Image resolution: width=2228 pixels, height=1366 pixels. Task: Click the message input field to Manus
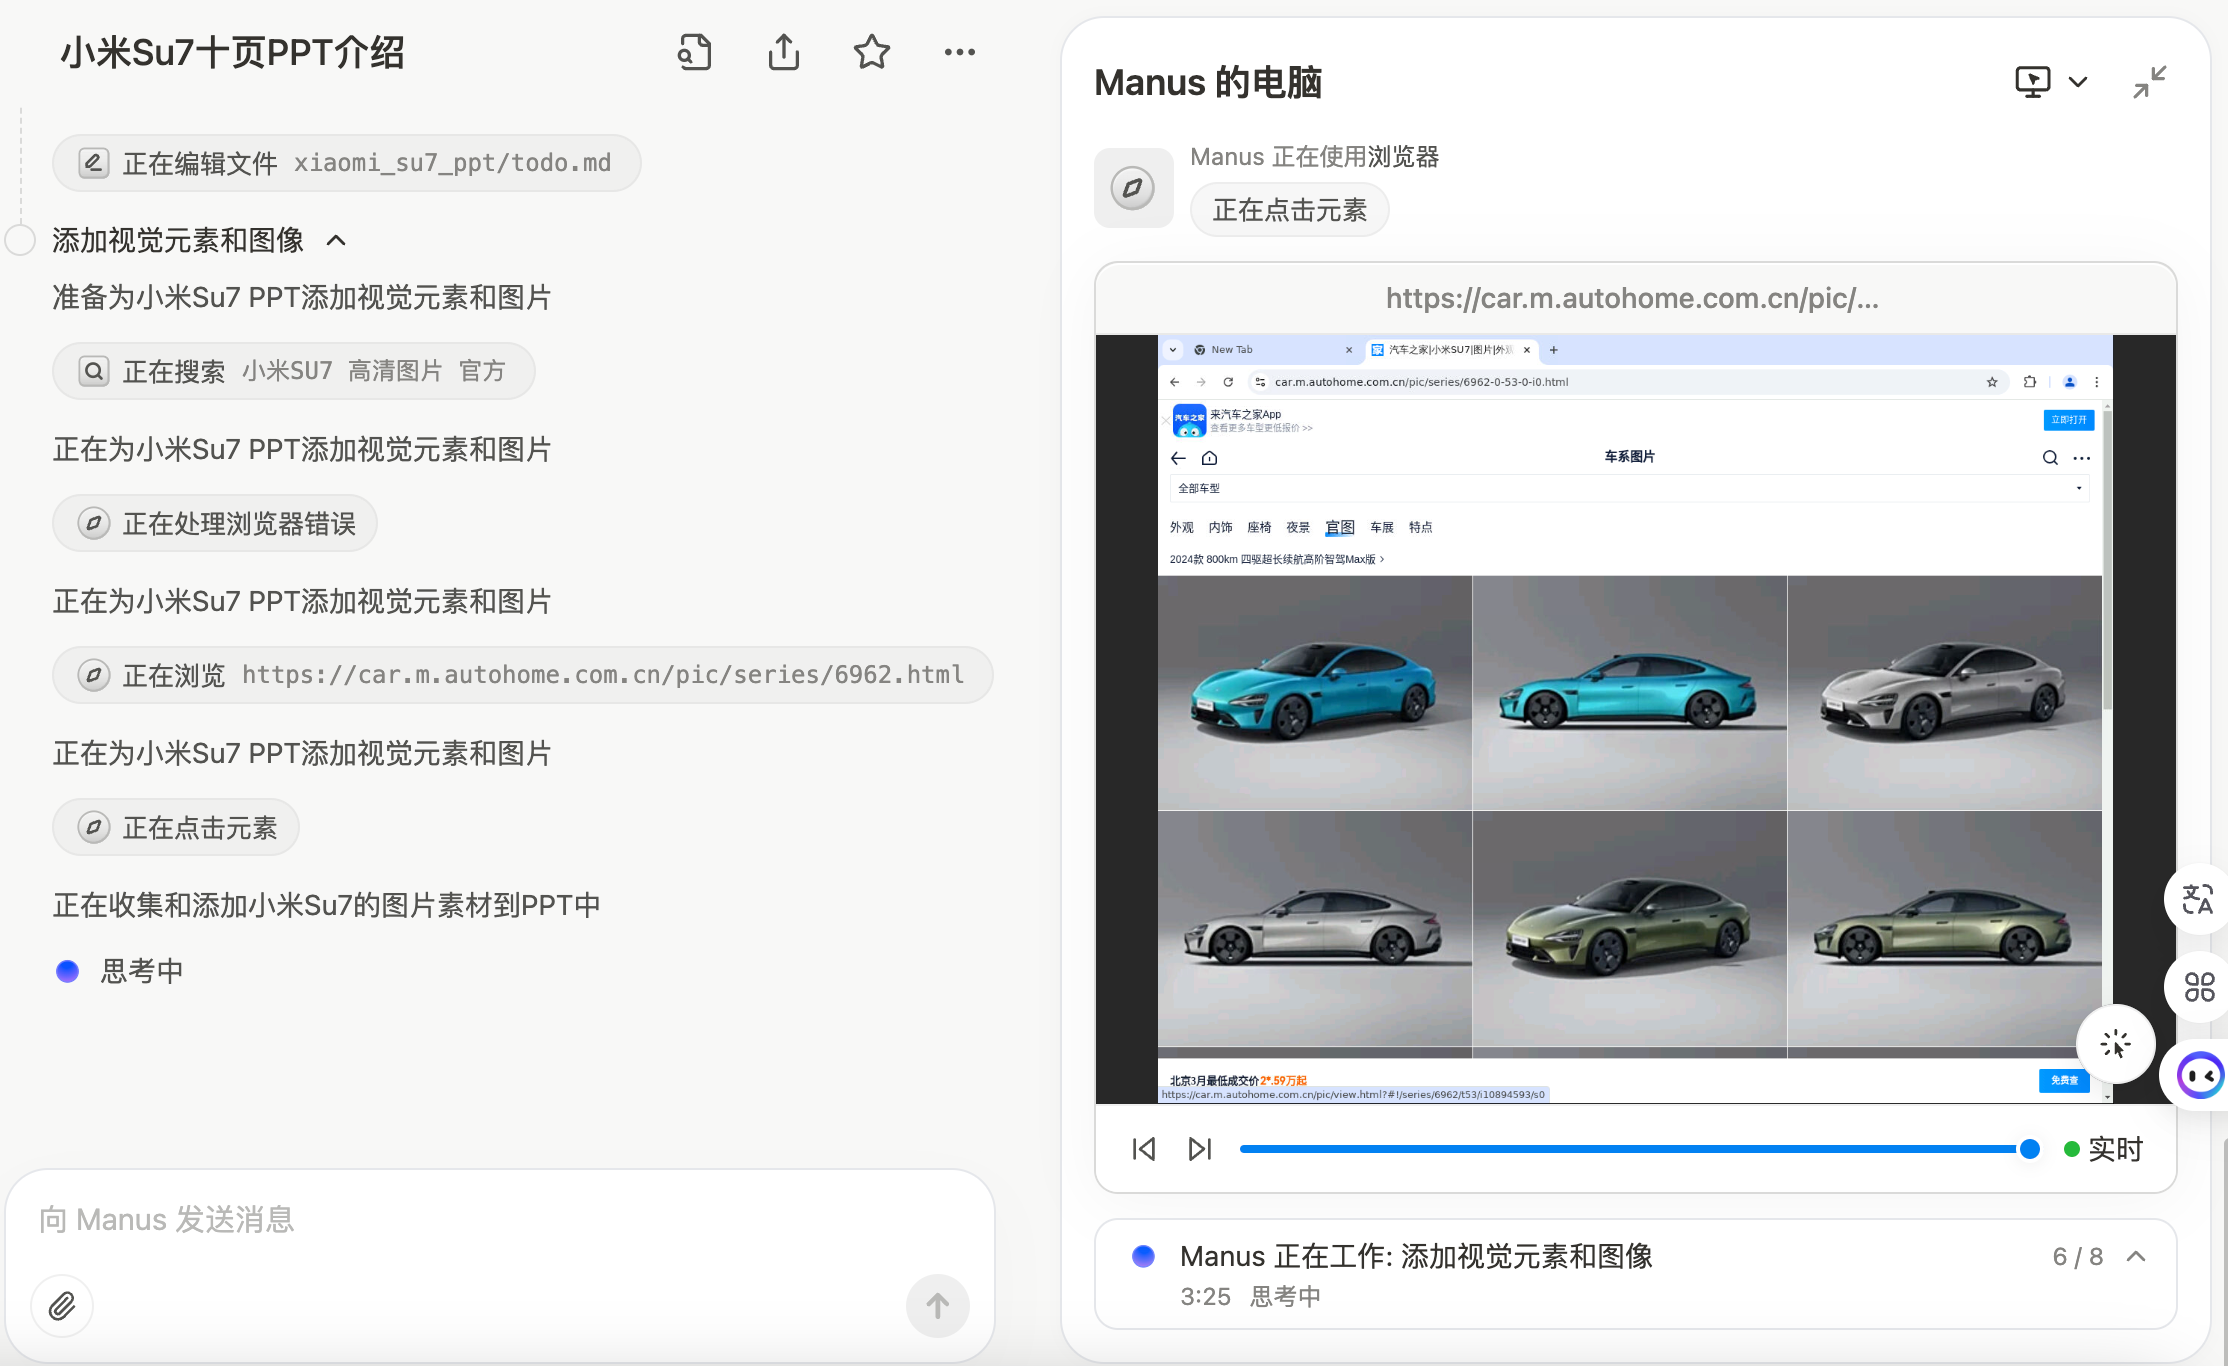[x=500, y=1220]
